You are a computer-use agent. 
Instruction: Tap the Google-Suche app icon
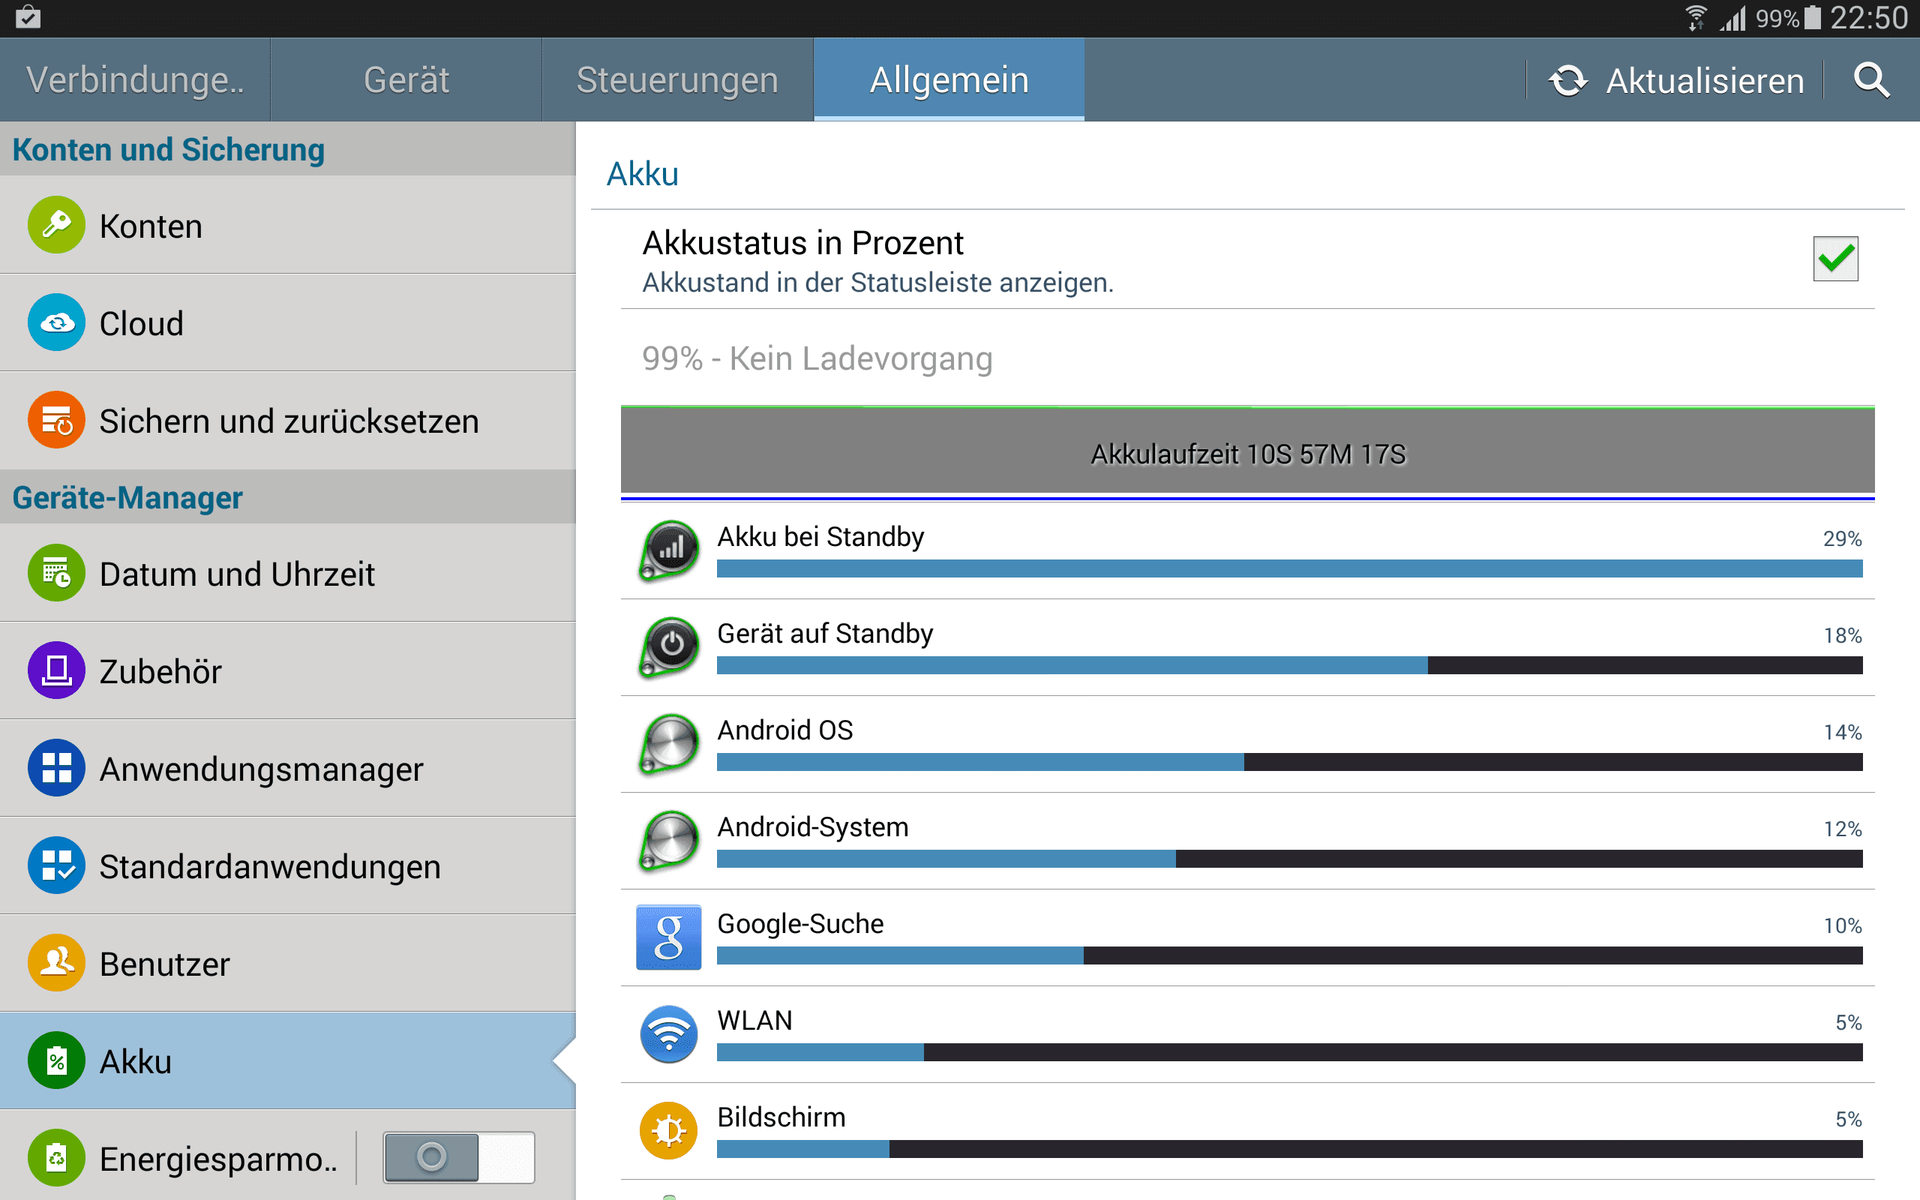pos(668,937)
